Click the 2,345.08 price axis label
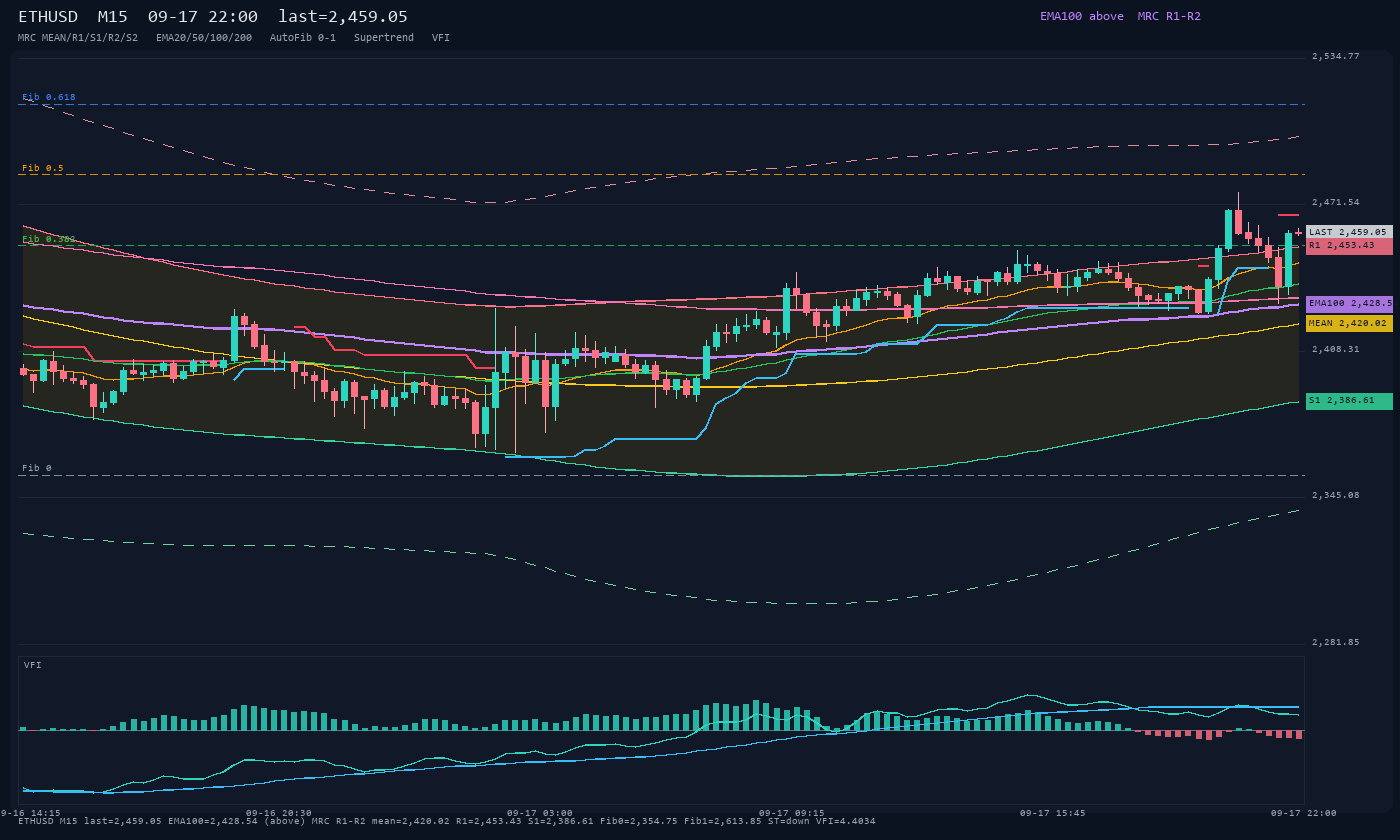Screen dimensions: 1400x840 tap(1336, 495)
